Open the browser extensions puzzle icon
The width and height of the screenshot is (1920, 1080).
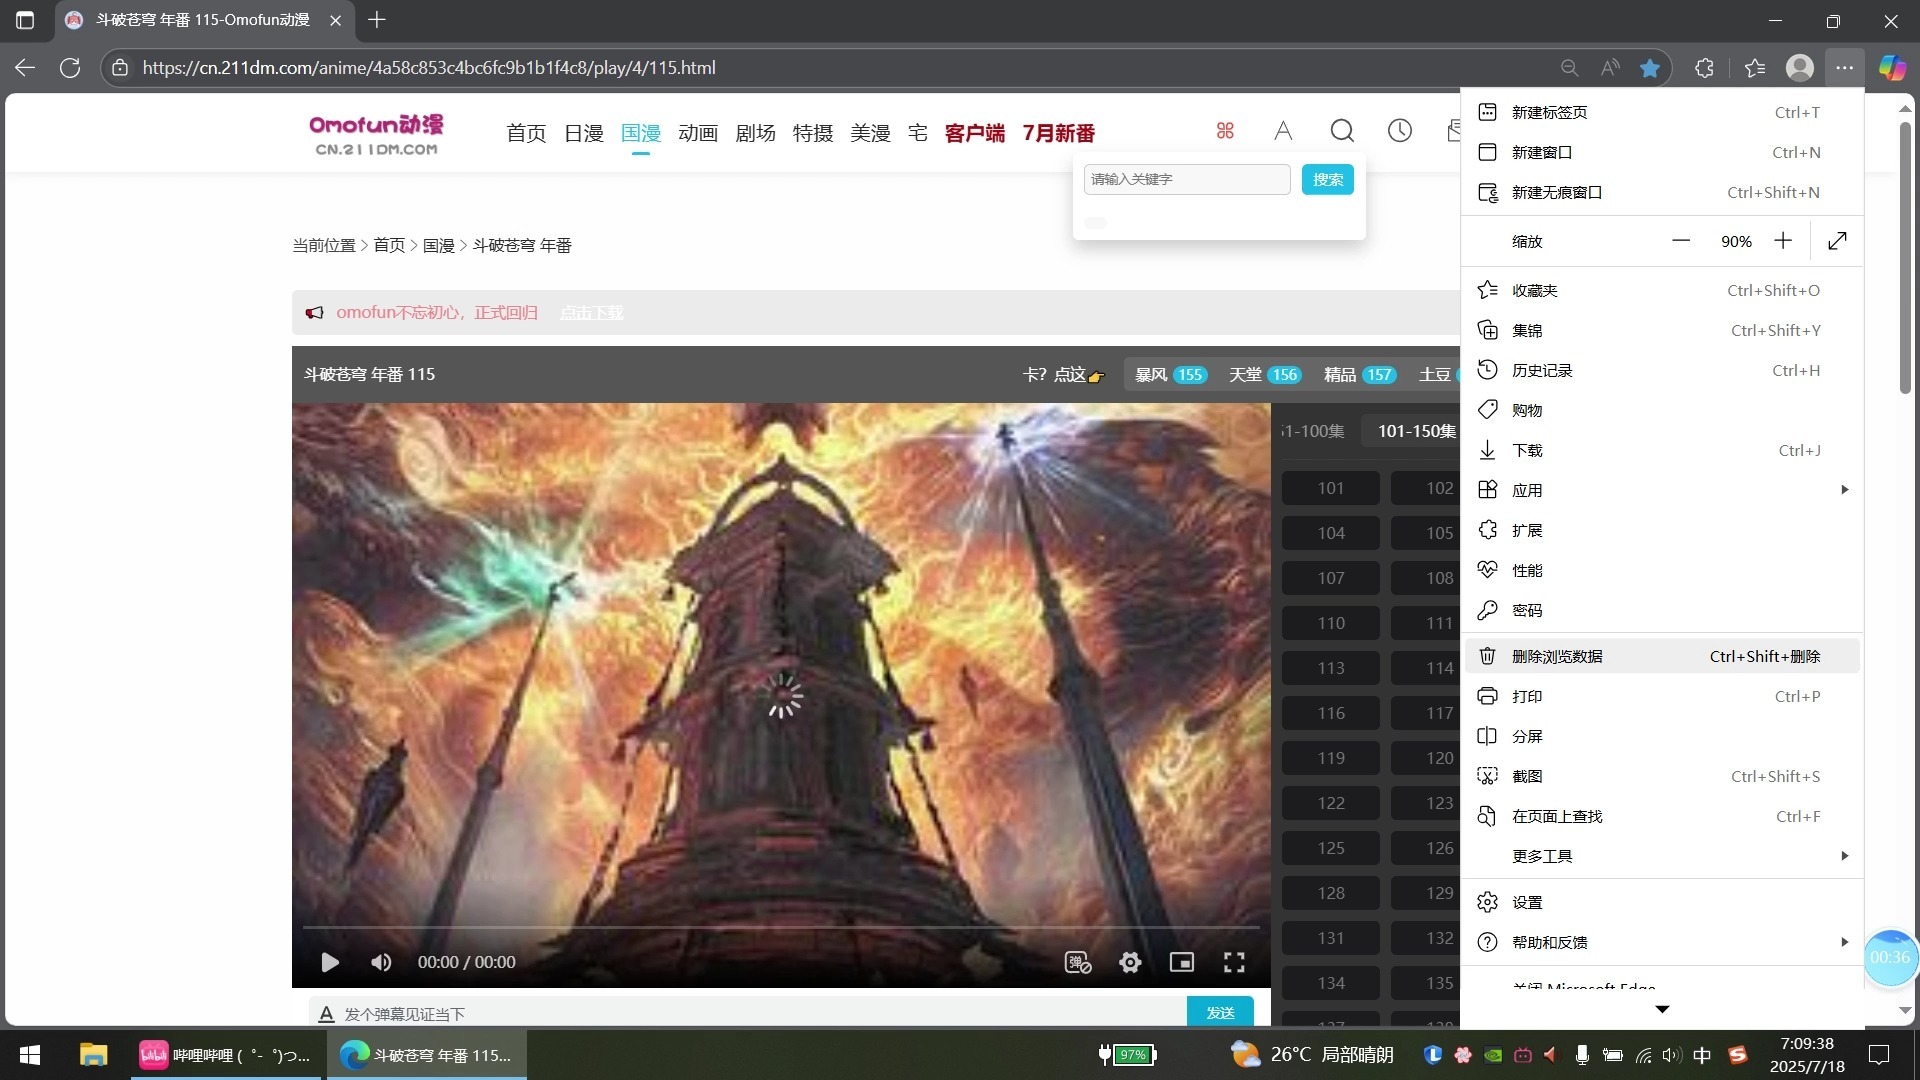pyautogui.click(x=1705, y=67)
